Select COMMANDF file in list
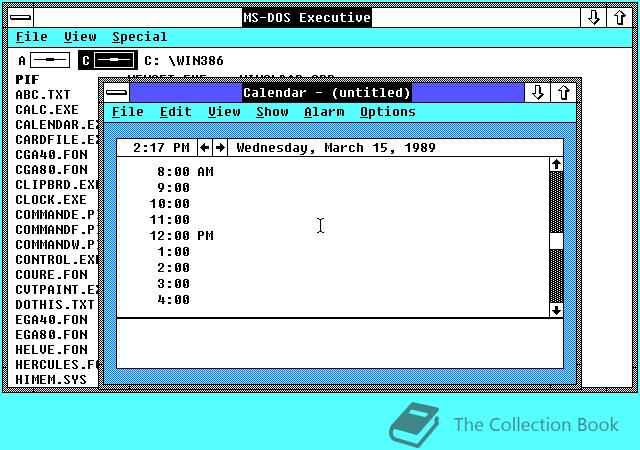Viewport: 640px width, 450px height. pos(55,230)
